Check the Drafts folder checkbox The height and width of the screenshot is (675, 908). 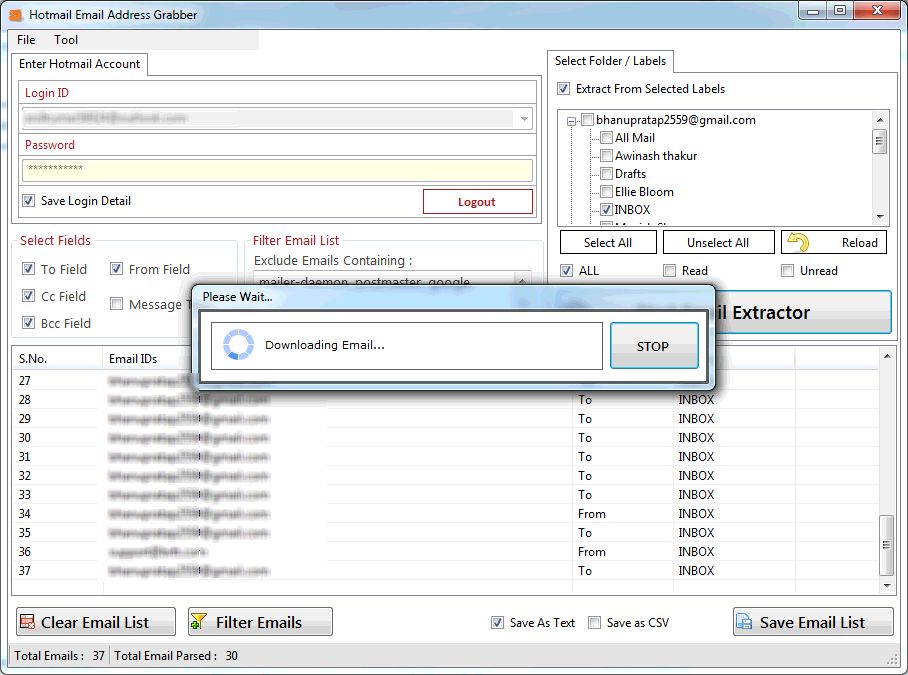tap(606, 174)
